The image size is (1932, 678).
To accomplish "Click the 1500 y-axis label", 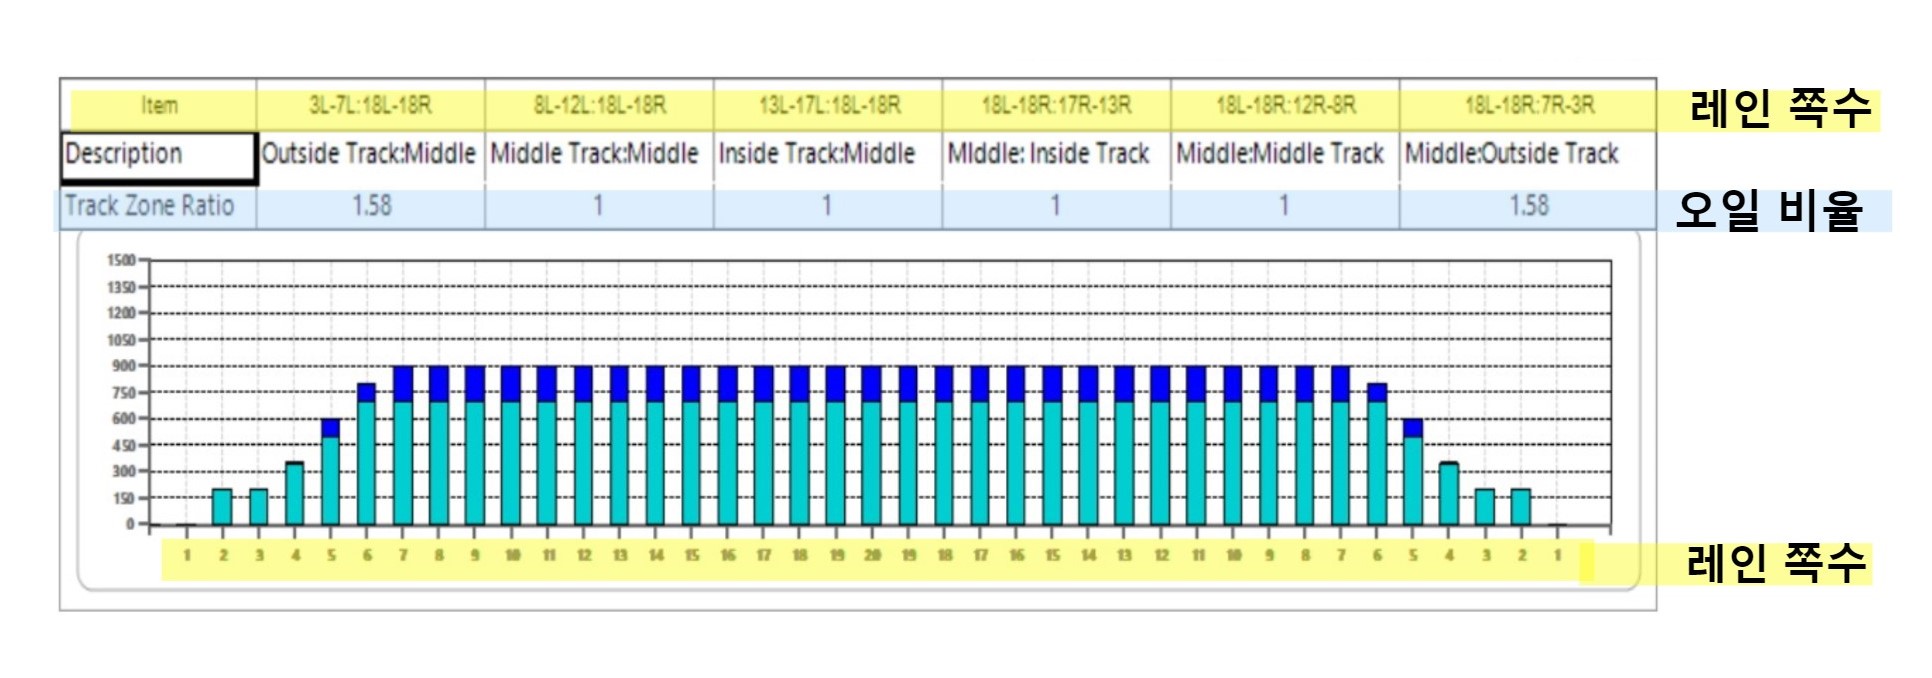I will click(x=121, y=260).
